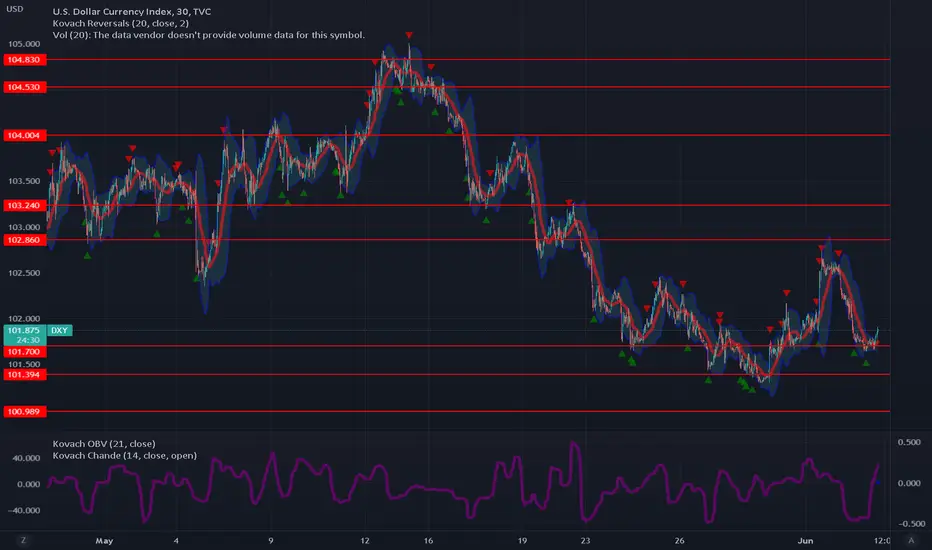The width and height of the screenshot is (932, 550).
Task: Click the current price 101.875 label
Action: click(x=24, y=331)
